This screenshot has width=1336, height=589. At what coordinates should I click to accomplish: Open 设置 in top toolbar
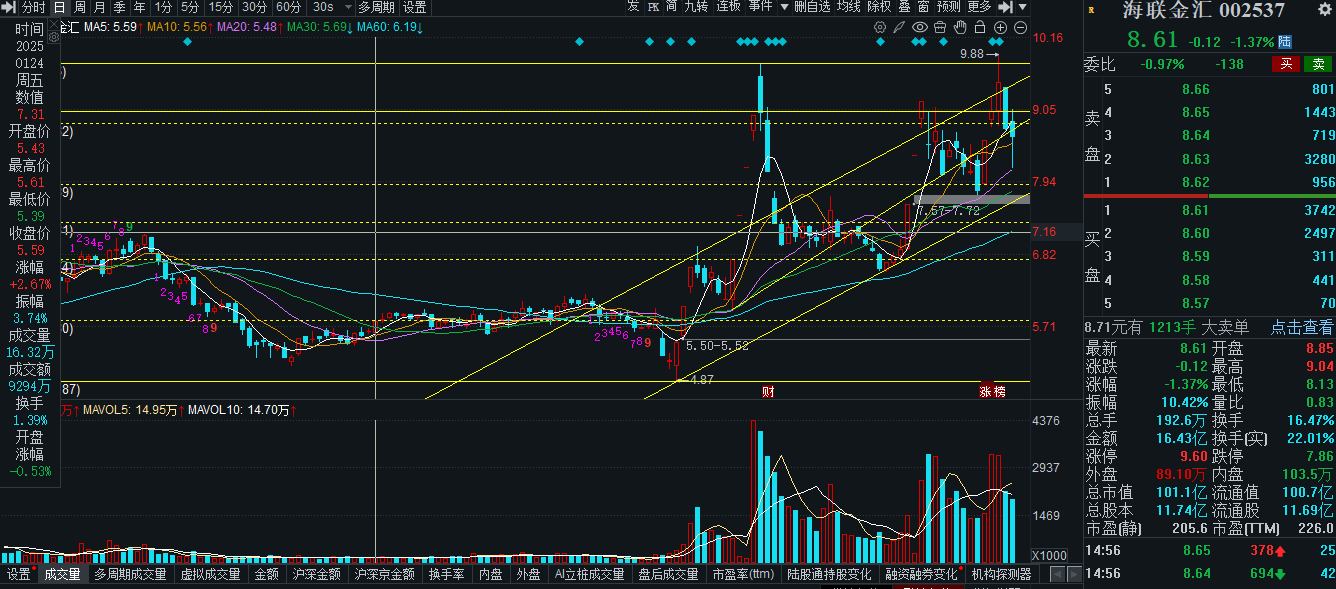415,7
